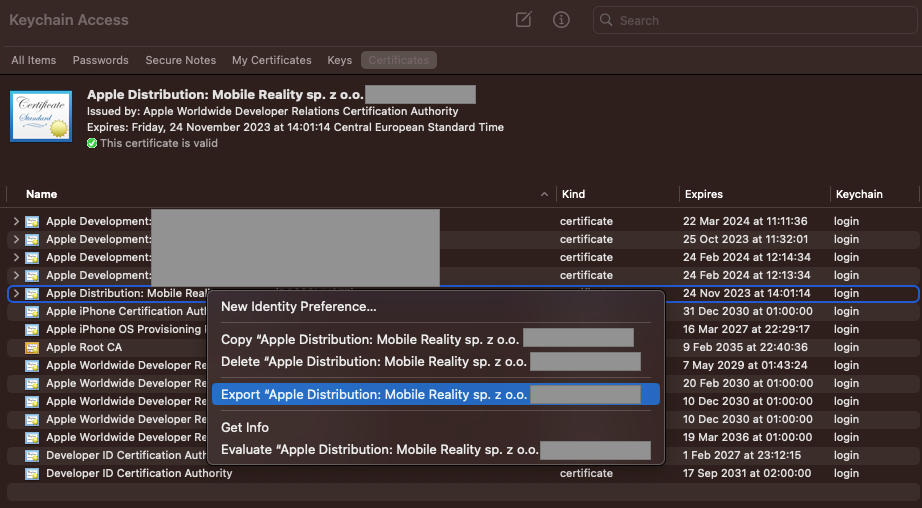Select the My Certificates tab
Viewport: 922px width, 508px height.
pyautogui.click(x=272, y=60)
